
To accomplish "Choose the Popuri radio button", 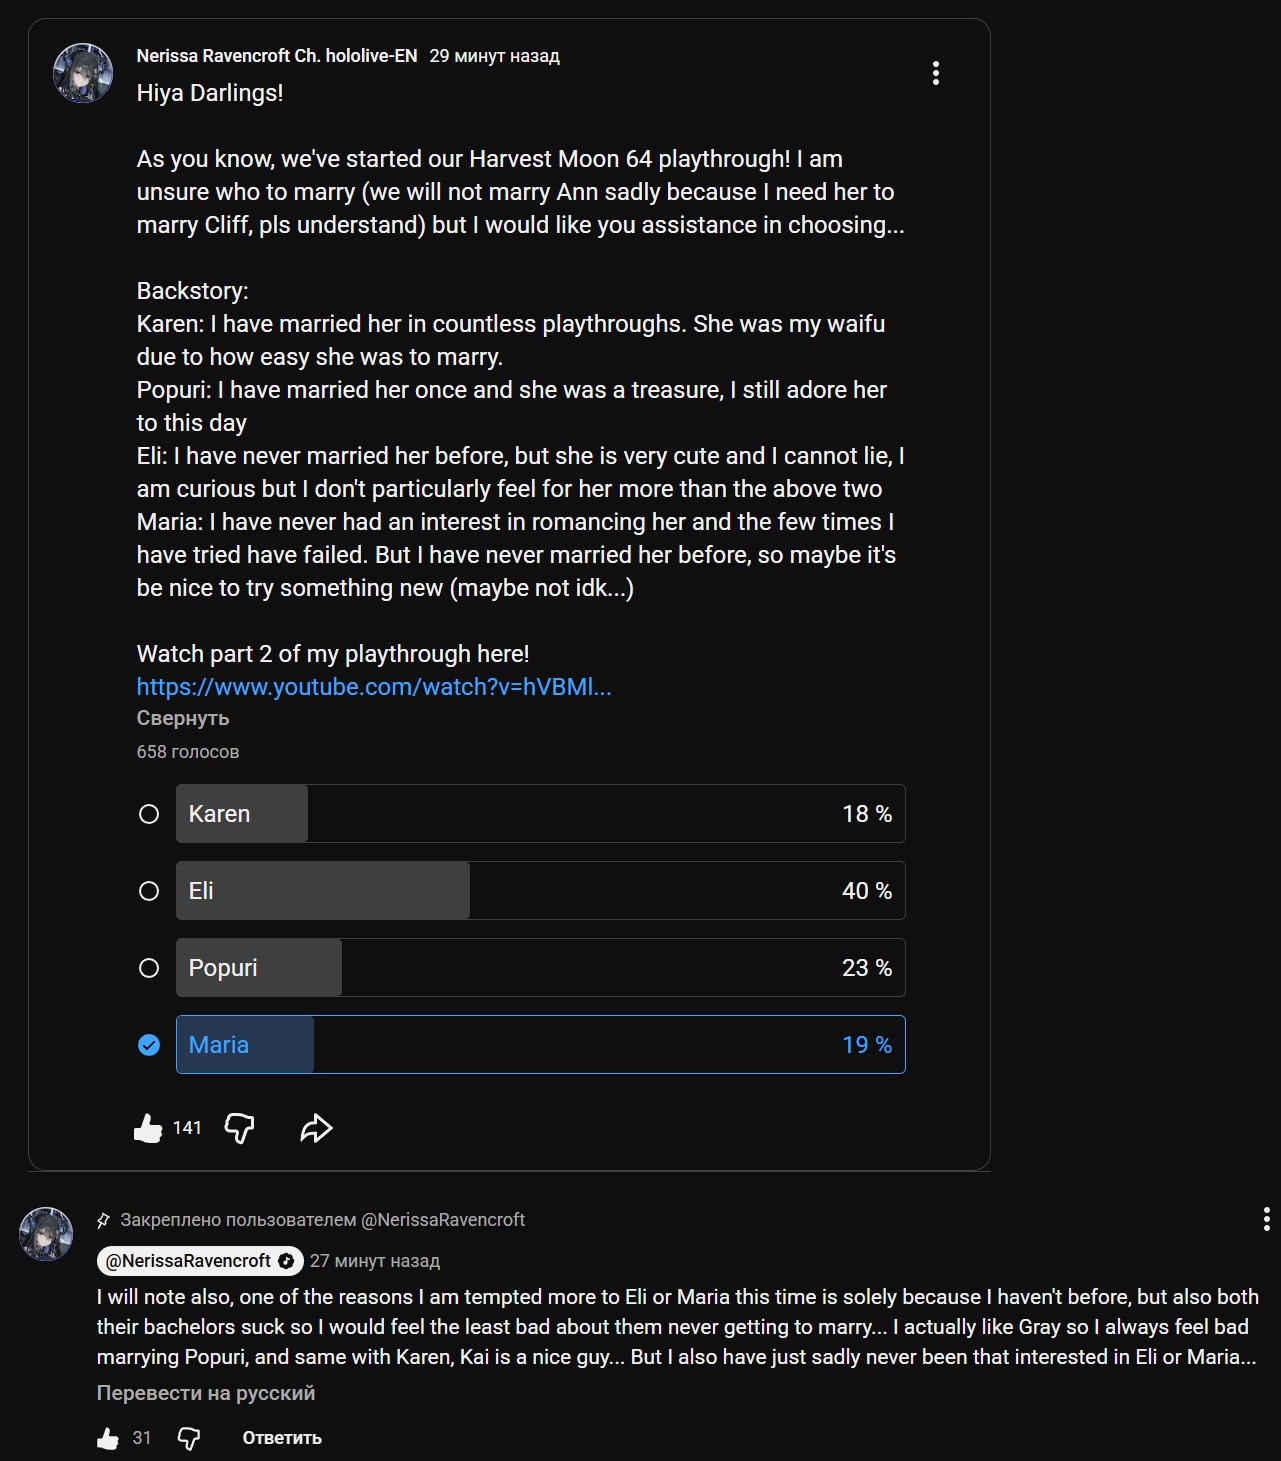I will pos(149,968).
